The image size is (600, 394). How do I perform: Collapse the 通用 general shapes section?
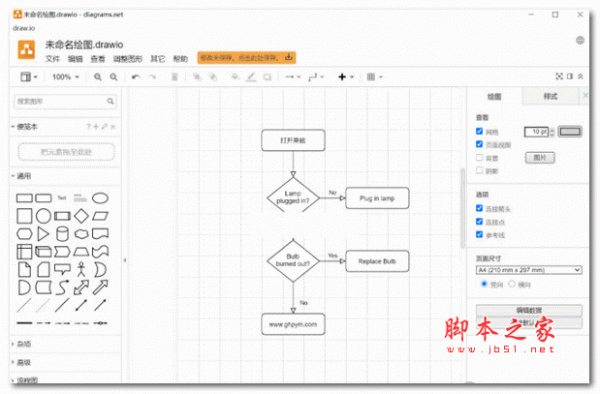pos(21,176)
